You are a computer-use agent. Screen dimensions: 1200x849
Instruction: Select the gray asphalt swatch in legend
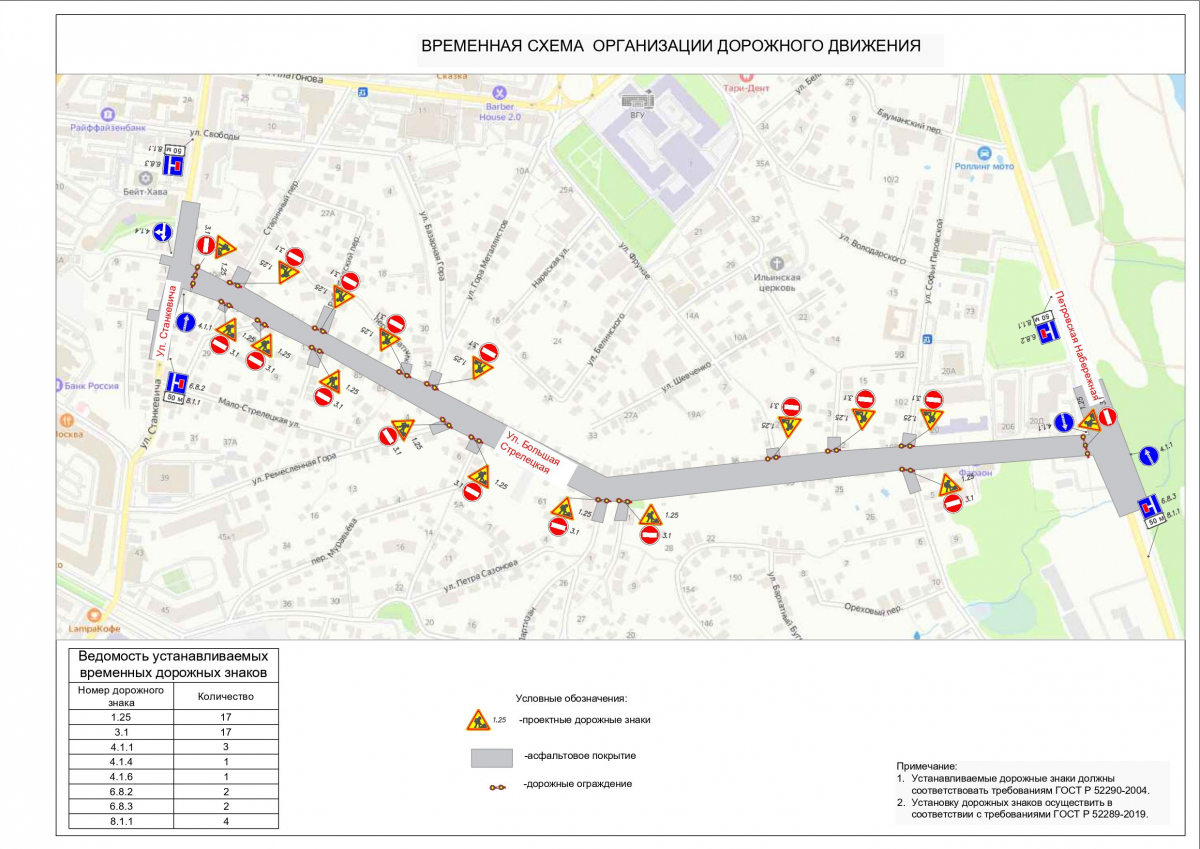tap(491, 757)
